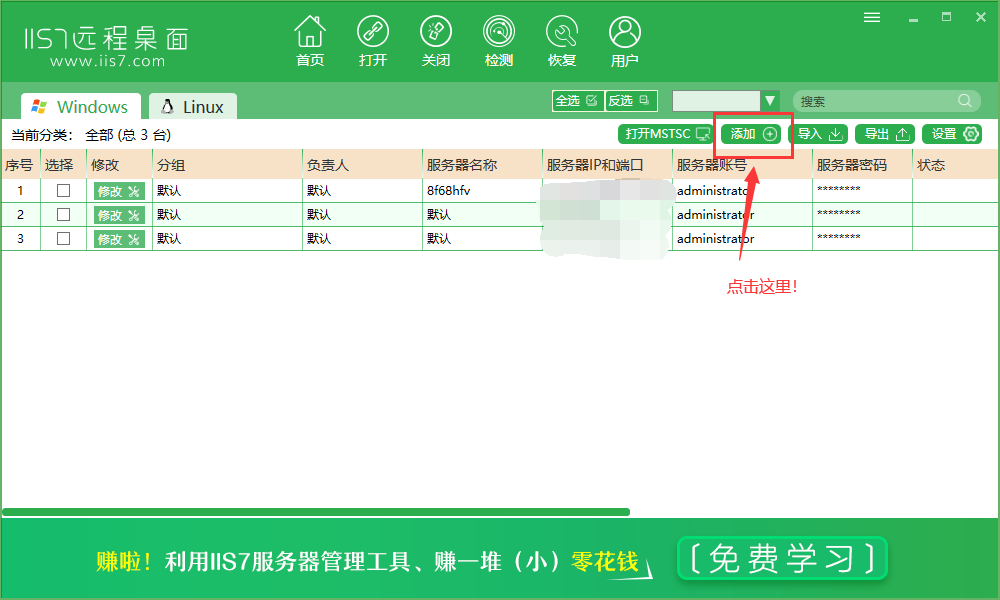1000x600 pixels.
Task: Run the 检测 radar icon
Action: tap(499, 32)
